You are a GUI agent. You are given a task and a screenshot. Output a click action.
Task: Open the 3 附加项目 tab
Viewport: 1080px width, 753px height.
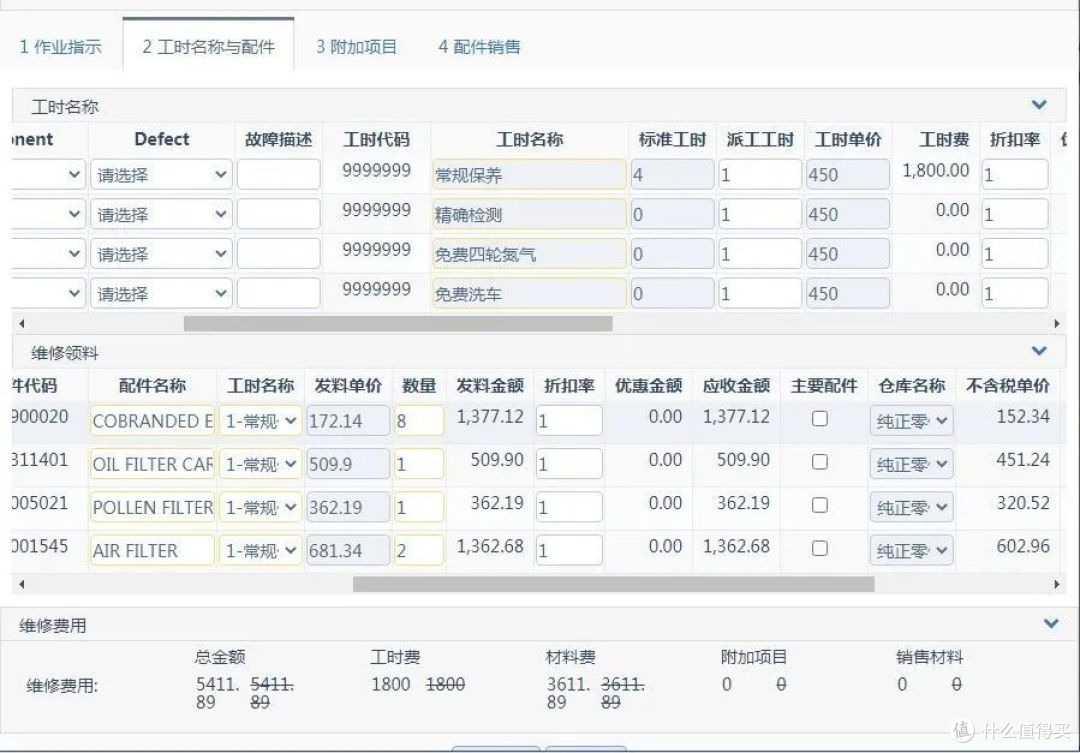point(357,47)
